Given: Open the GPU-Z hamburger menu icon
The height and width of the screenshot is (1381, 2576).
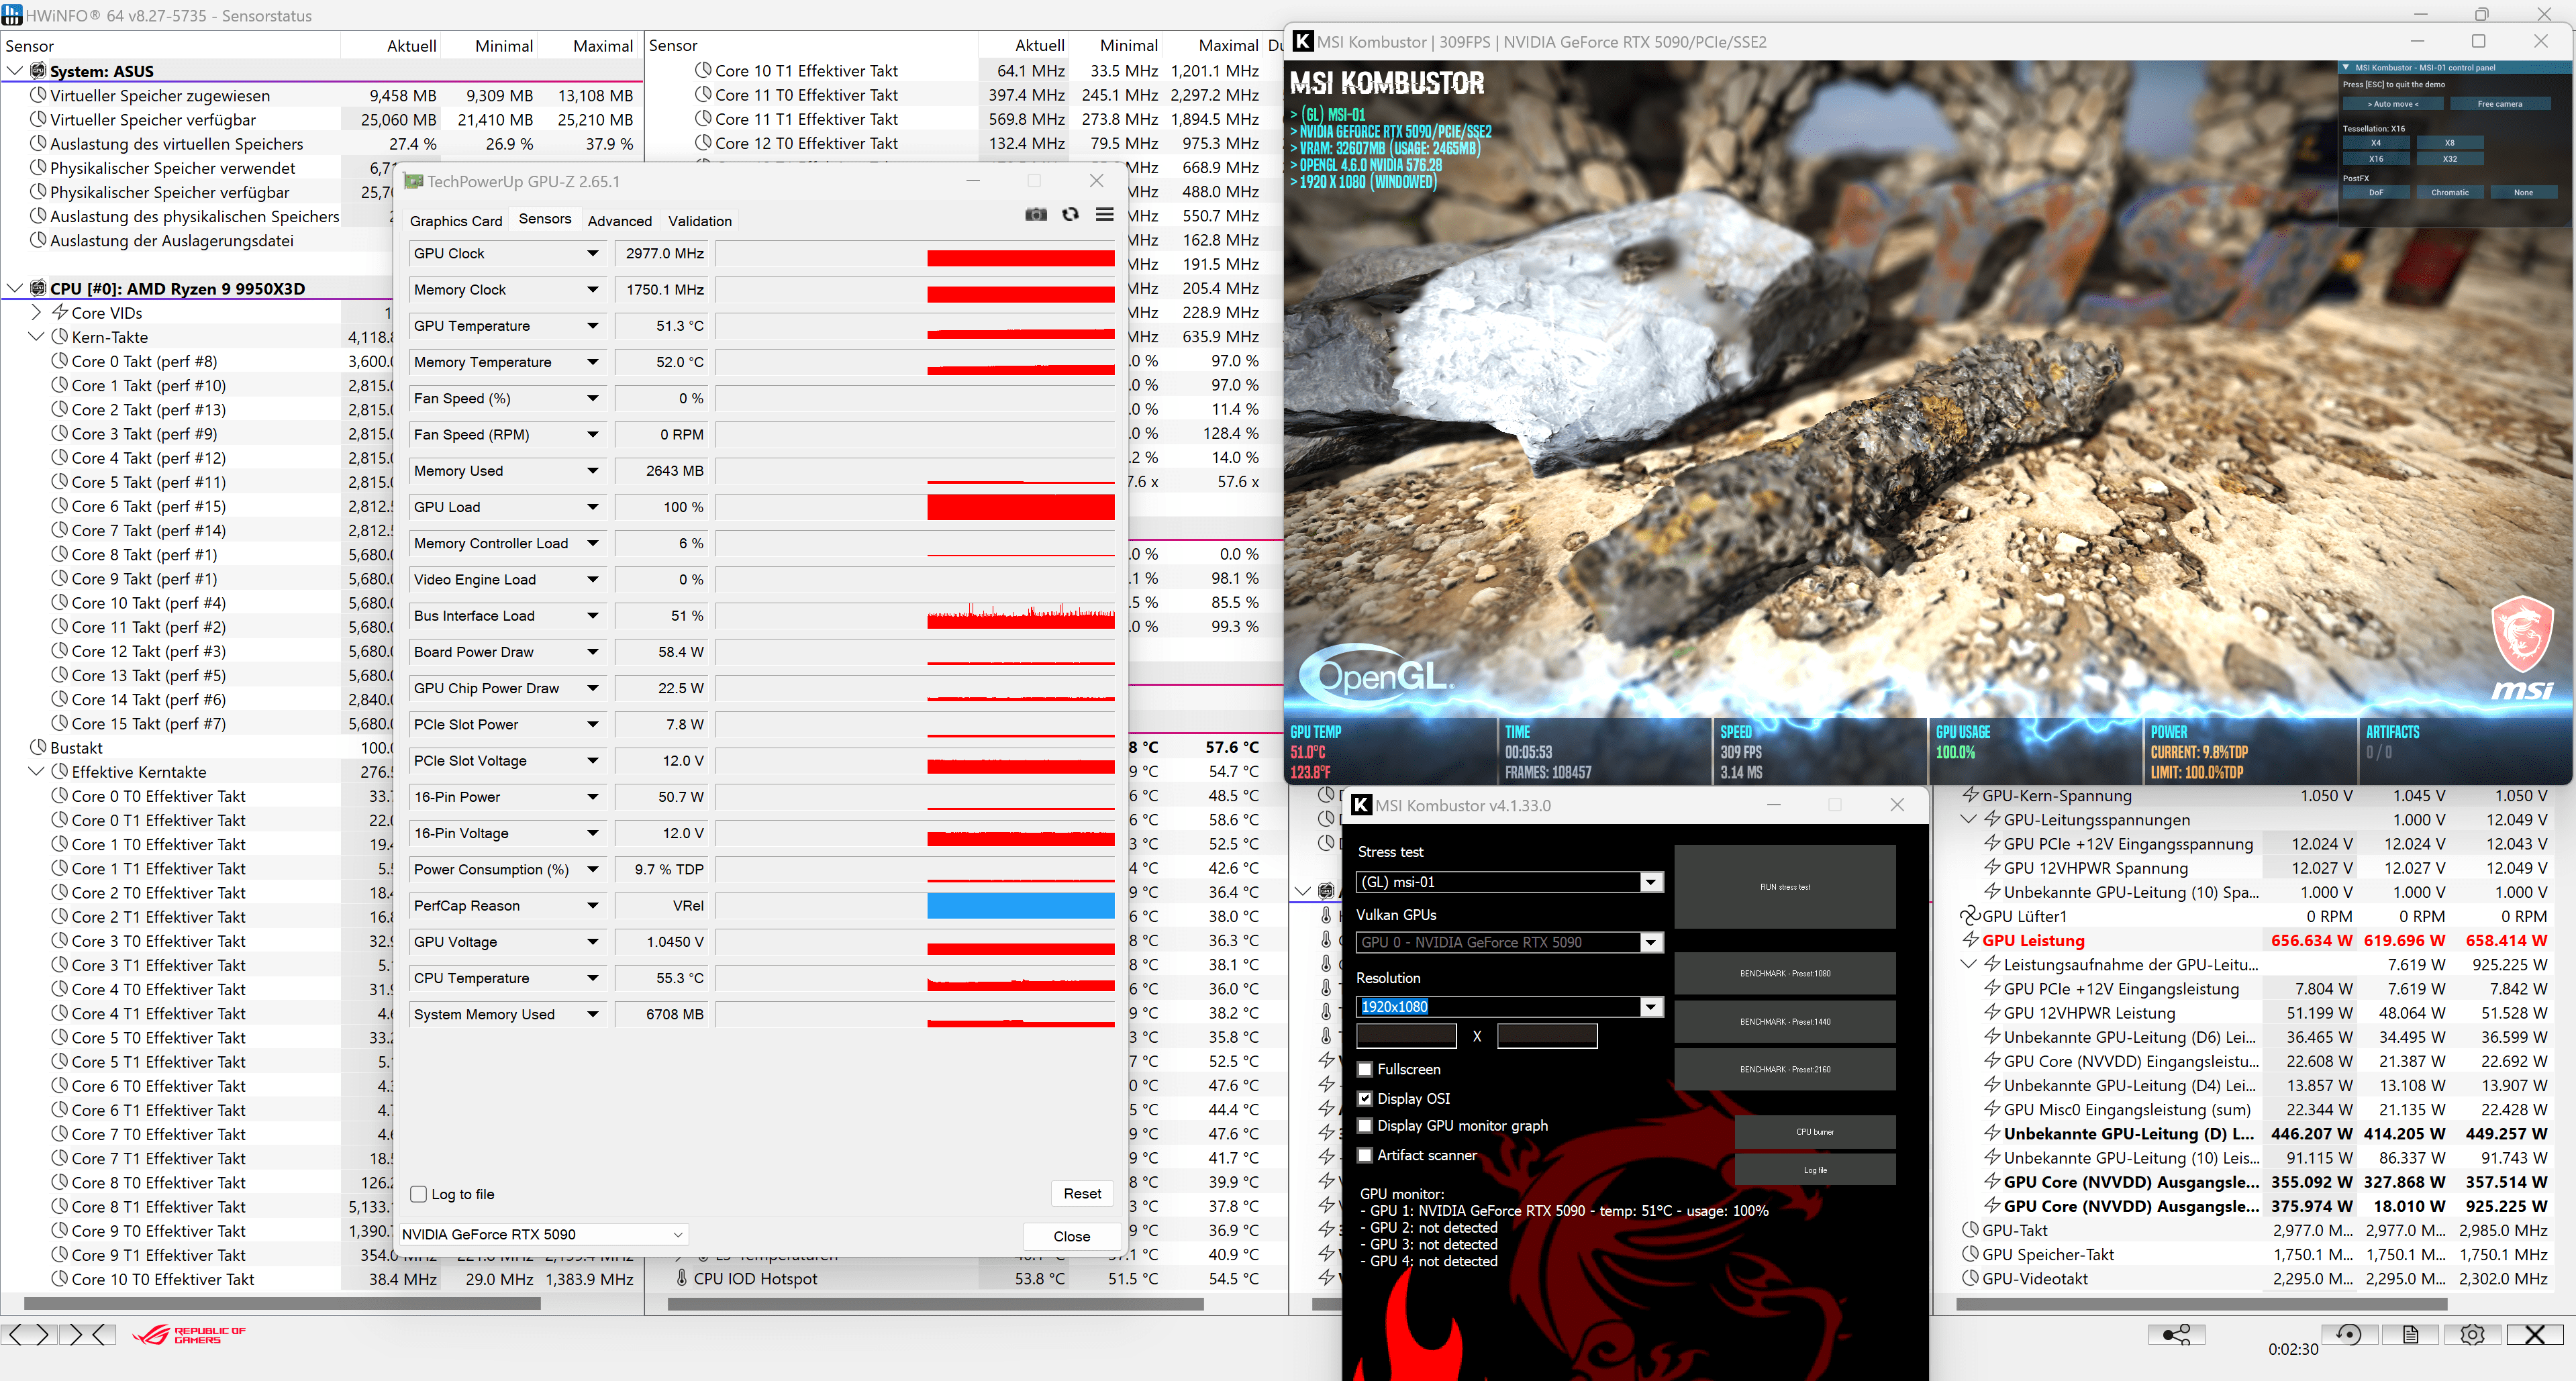Looking at the screenshot, I should [x=1104, y=214].
